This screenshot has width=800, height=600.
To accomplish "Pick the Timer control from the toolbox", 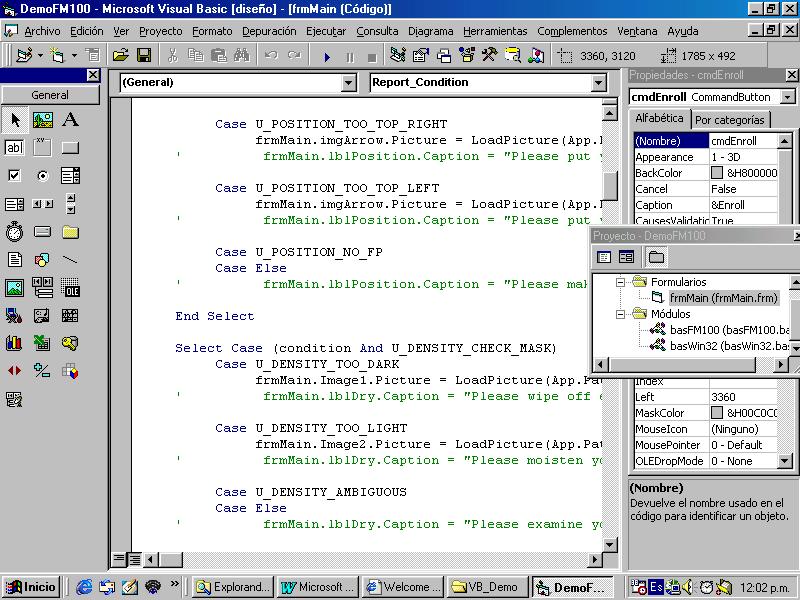I will 14,232.
